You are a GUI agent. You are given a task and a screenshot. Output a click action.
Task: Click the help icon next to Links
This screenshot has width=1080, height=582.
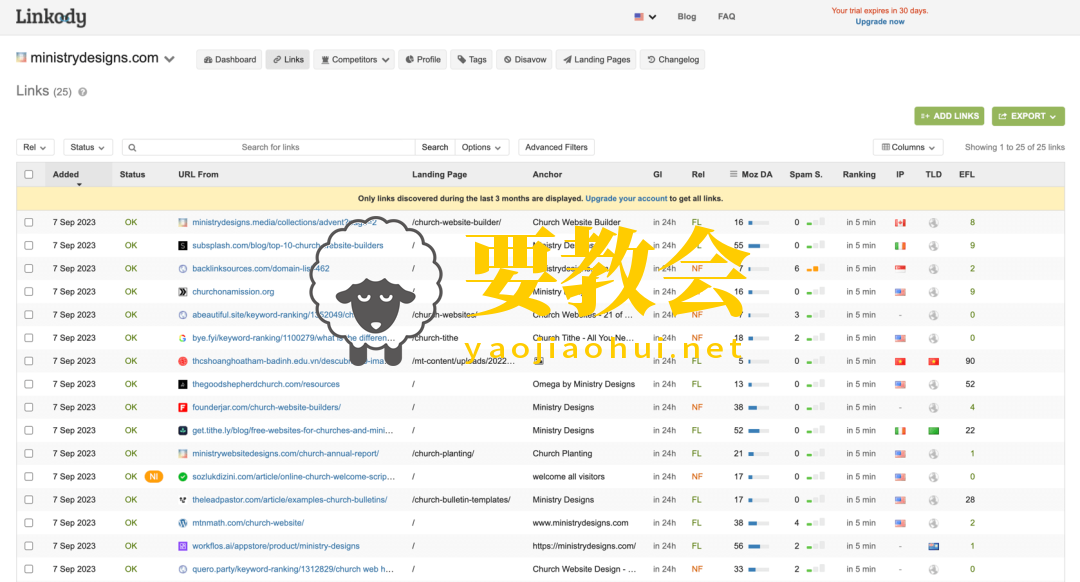click(x=83, y=92)
